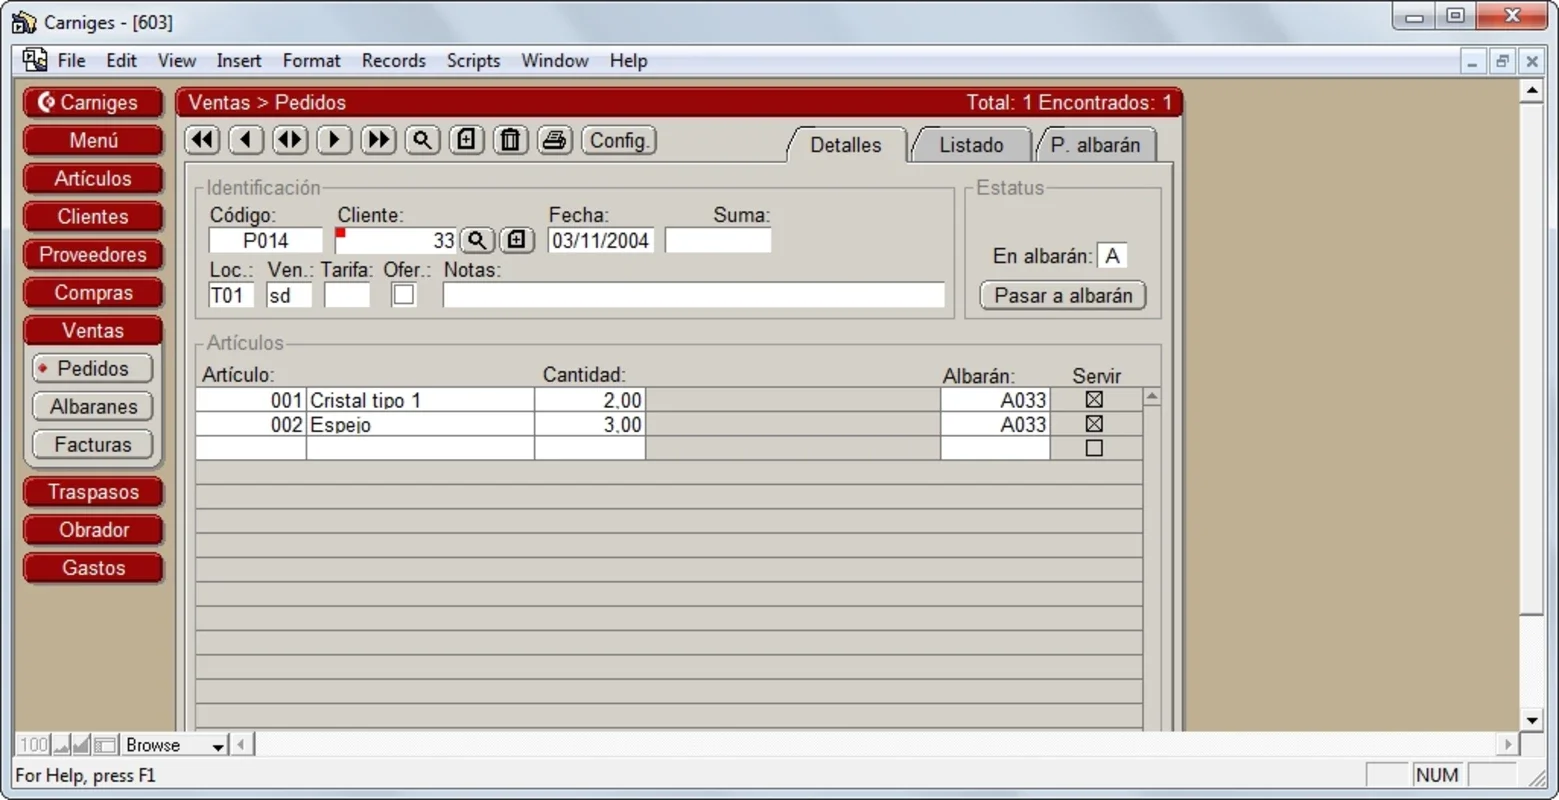The width and height of the screenshot is (1559, 800).
Task: Open the Obrador section
Action: point(93,530)
